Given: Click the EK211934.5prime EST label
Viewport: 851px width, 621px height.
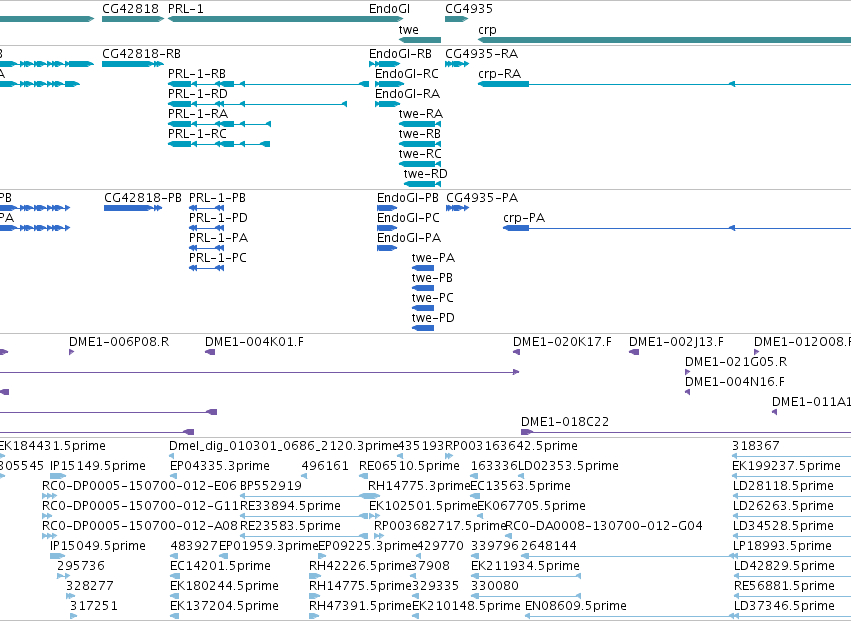Looking at the screenshot, I should (x=525, y=566).
